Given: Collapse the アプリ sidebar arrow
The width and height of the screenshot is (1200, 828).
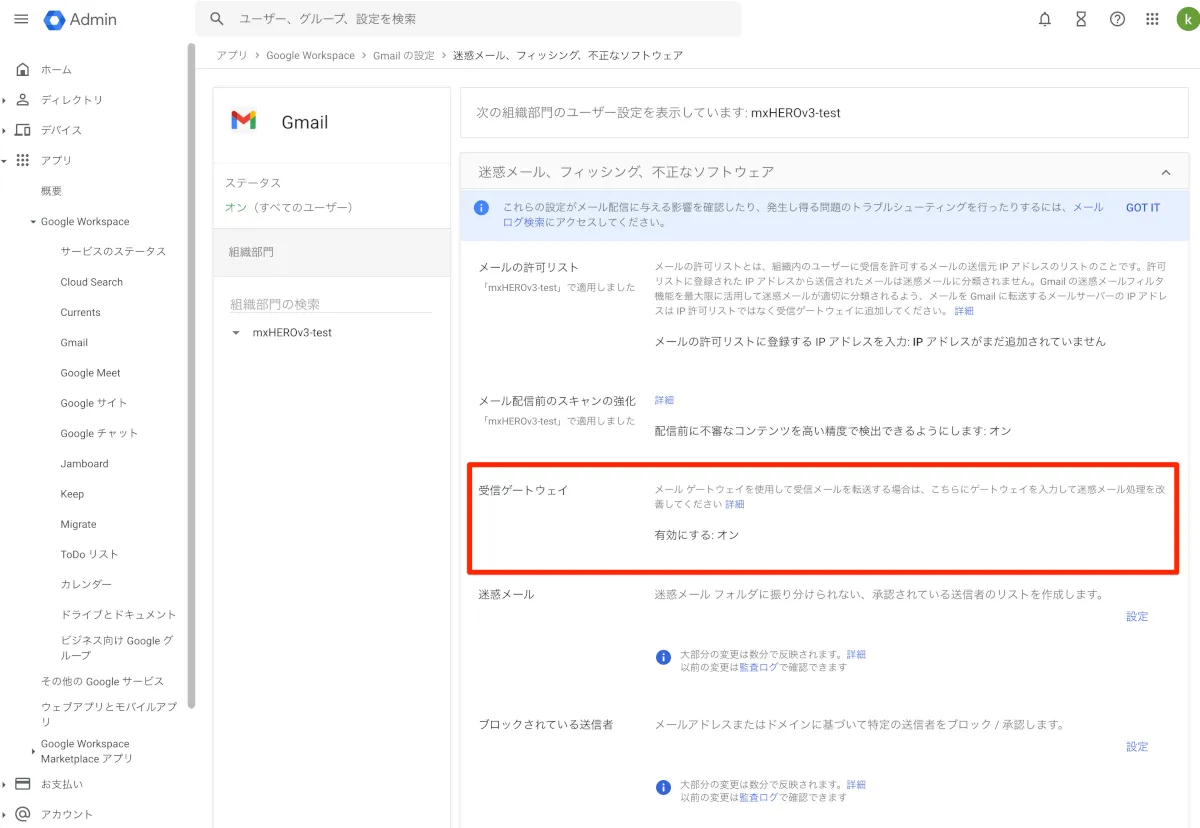Looking at the screenshot, I should click(5, 160).
